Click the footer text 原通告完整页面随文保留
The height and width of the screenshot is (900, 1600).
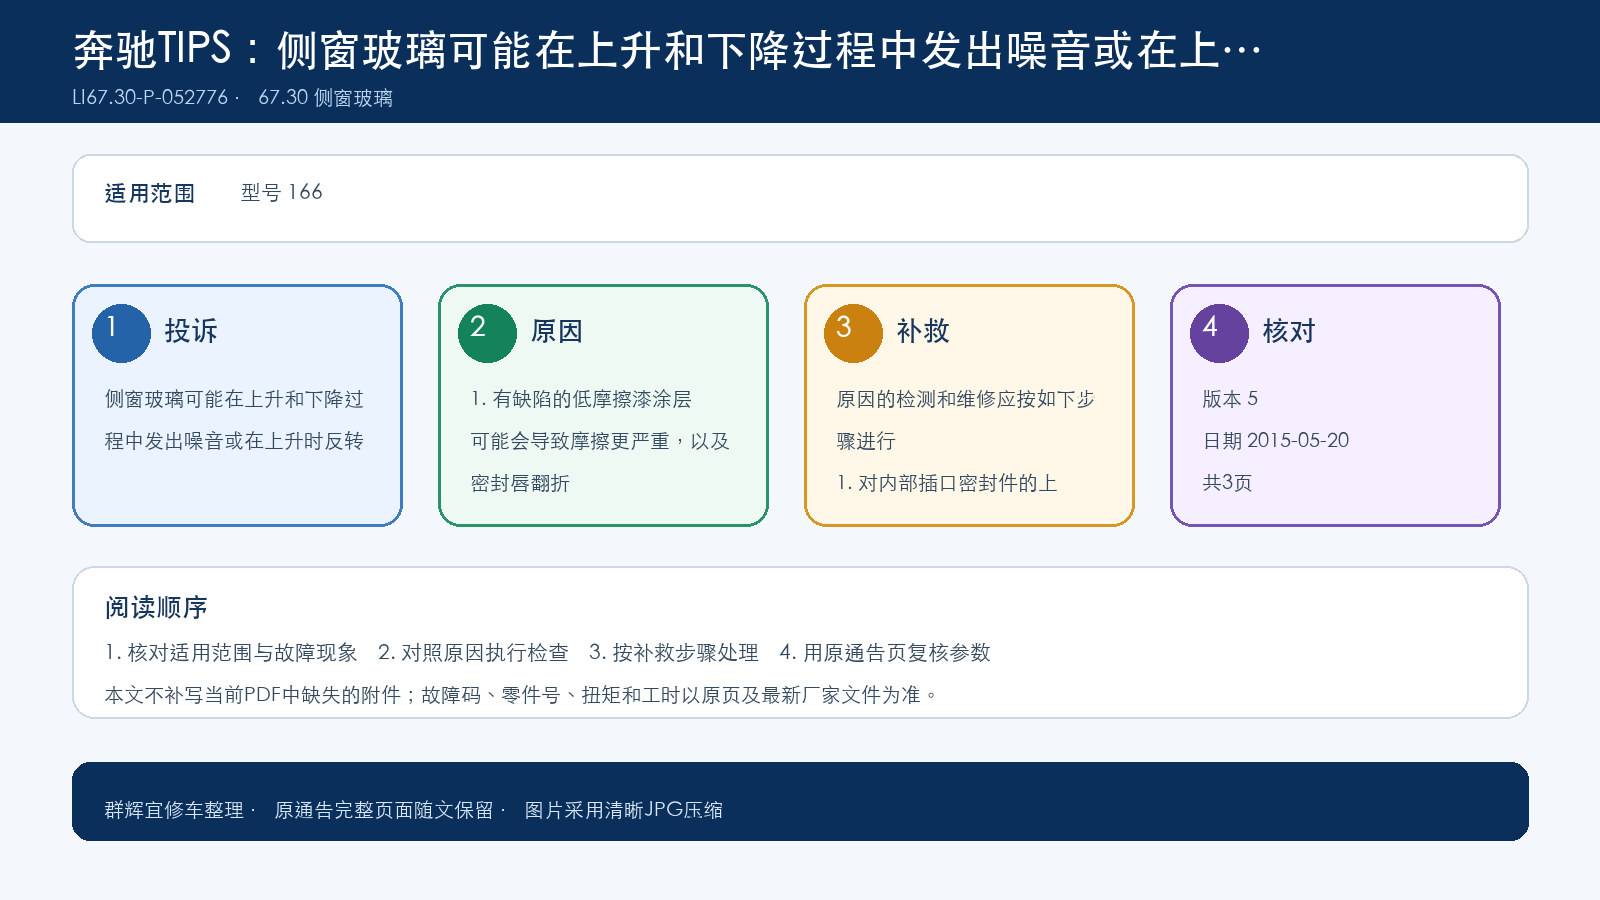(384, 810)
